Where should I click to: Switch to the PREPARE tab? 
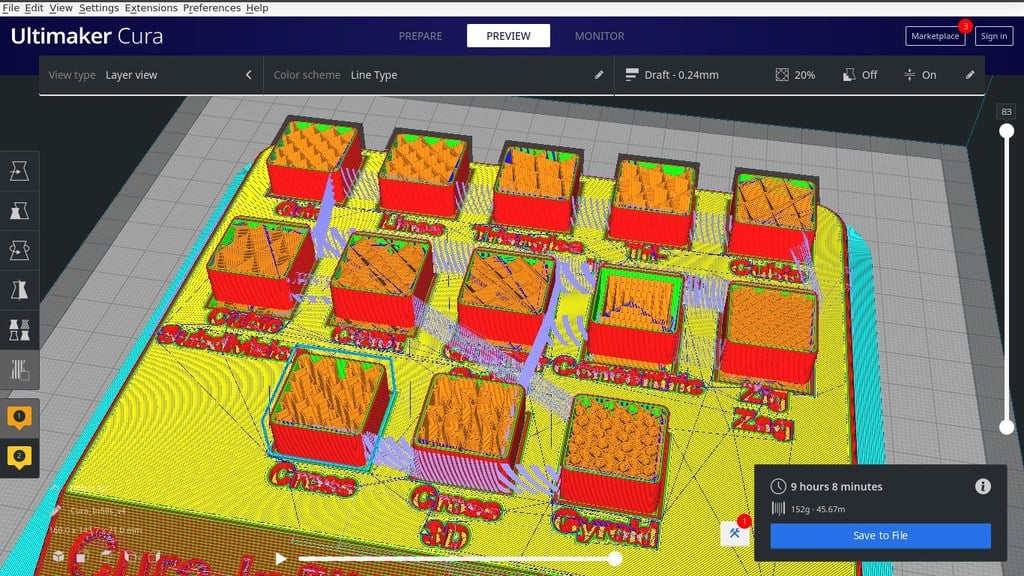420,36
